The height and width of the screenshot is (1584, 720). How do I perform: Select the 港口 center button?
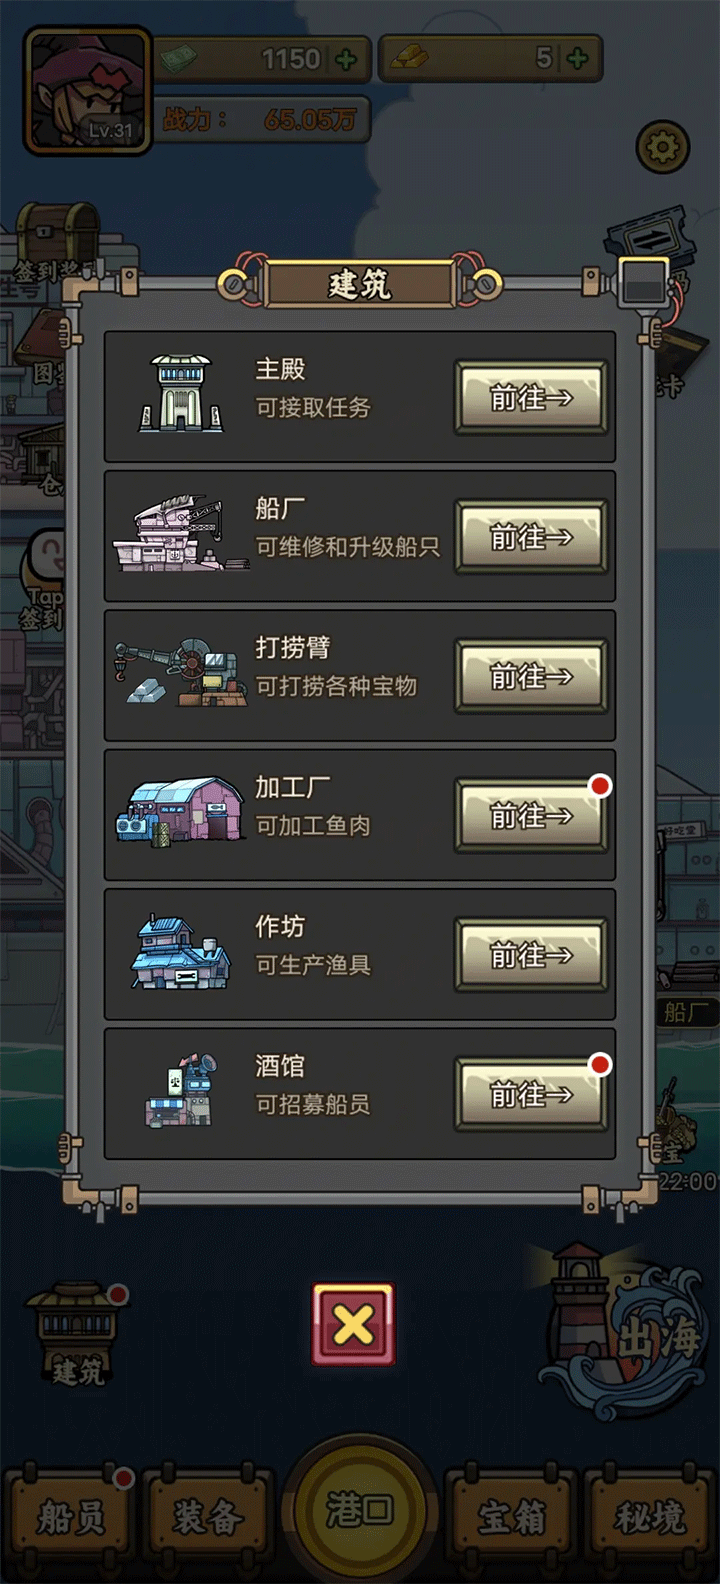(360, 1510)
